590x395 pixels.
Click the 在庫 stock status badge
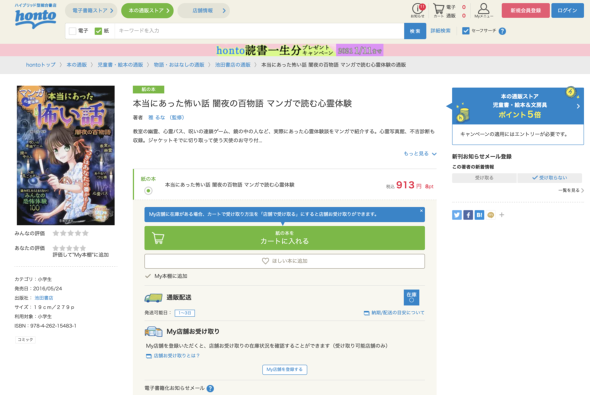click(x=412, y=297)
